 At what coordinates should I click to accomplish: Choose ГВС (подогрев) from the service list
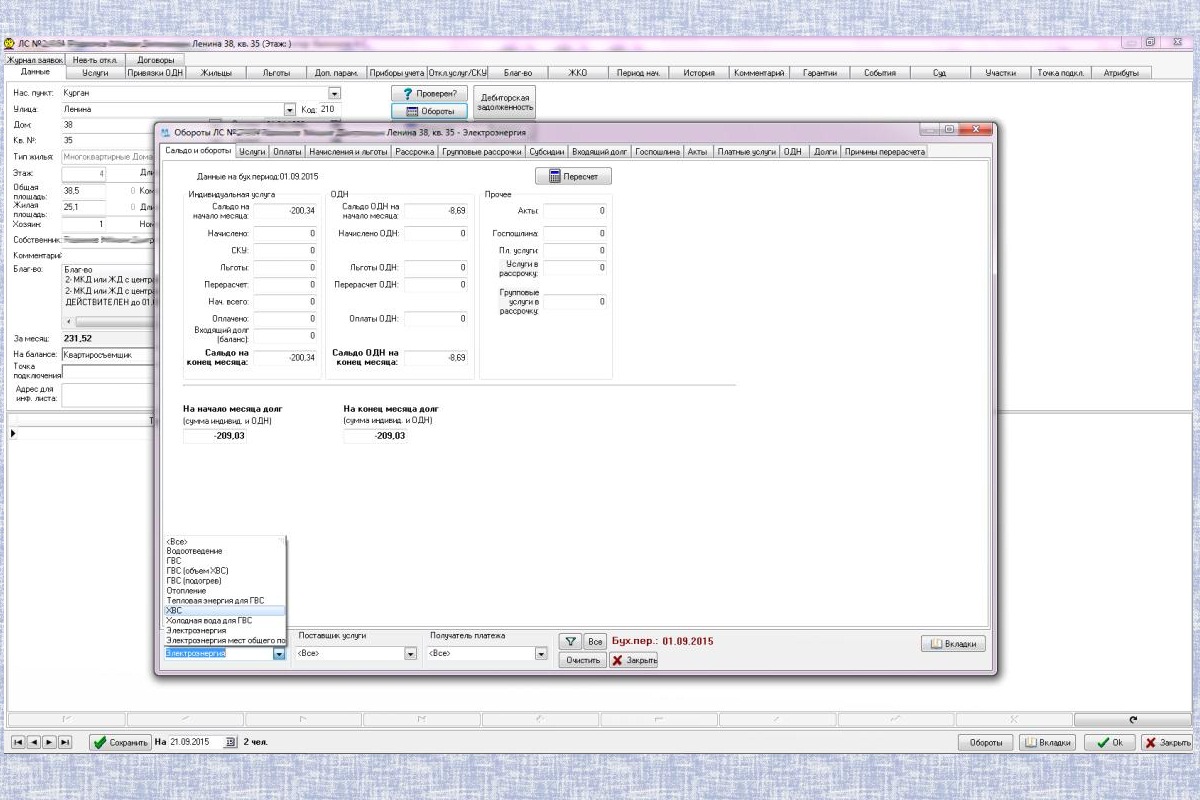[x=225, y=580]
